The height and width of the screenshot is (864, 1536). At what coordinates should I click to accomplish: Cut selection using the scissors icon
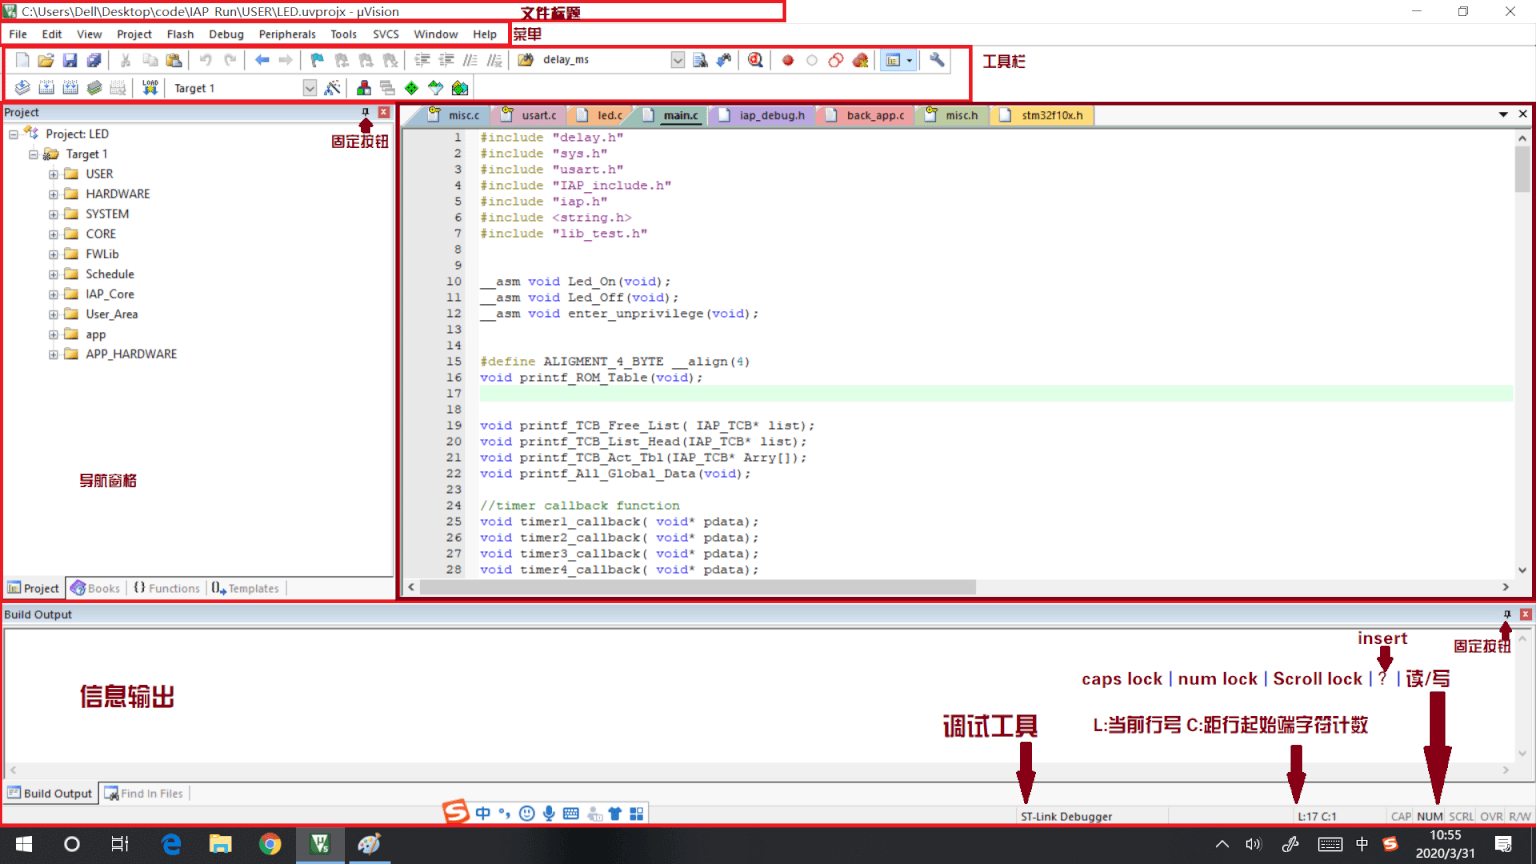[126, 60]
